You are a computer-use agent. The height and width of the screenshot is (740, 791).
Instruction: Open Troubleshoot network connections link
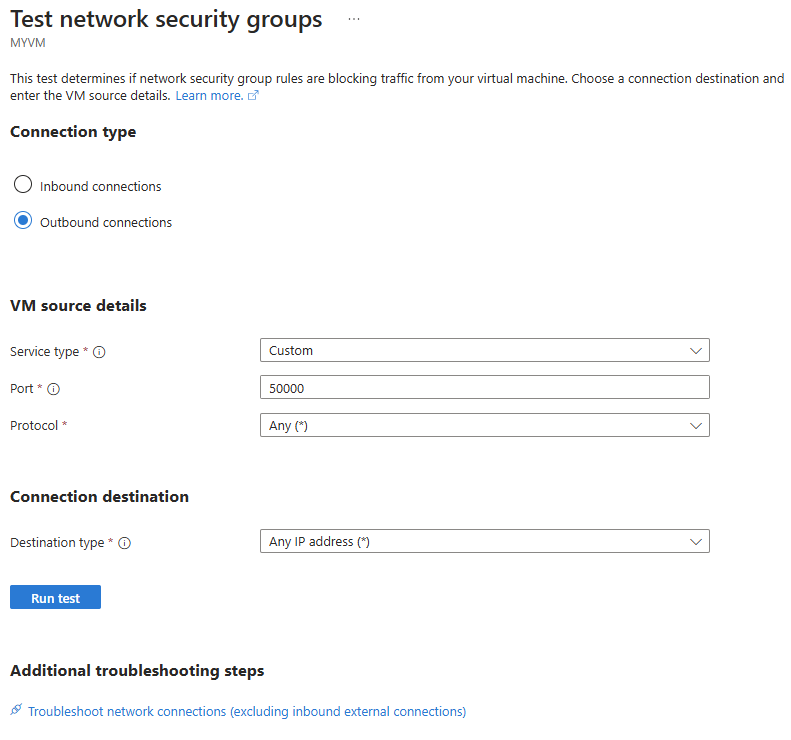[247, 712]
